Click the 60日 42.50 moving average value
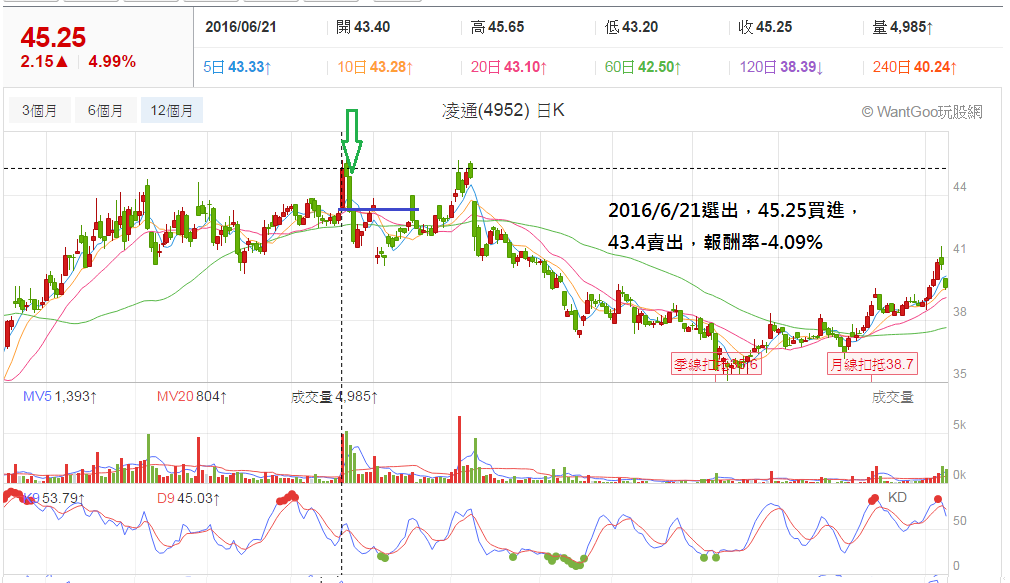 coord(643,67)
